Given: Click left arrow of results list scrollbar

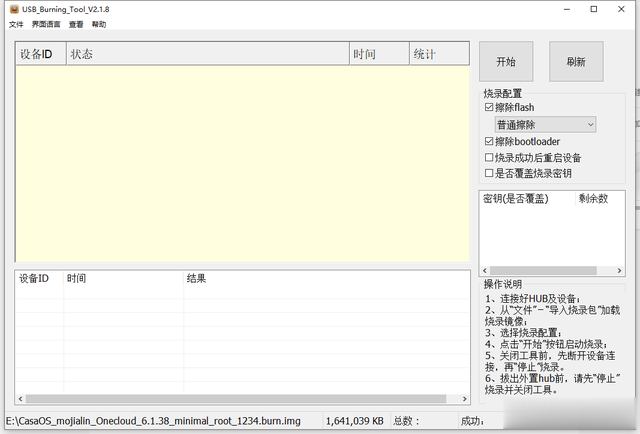Looking at the screenshot, I should 20,399.
